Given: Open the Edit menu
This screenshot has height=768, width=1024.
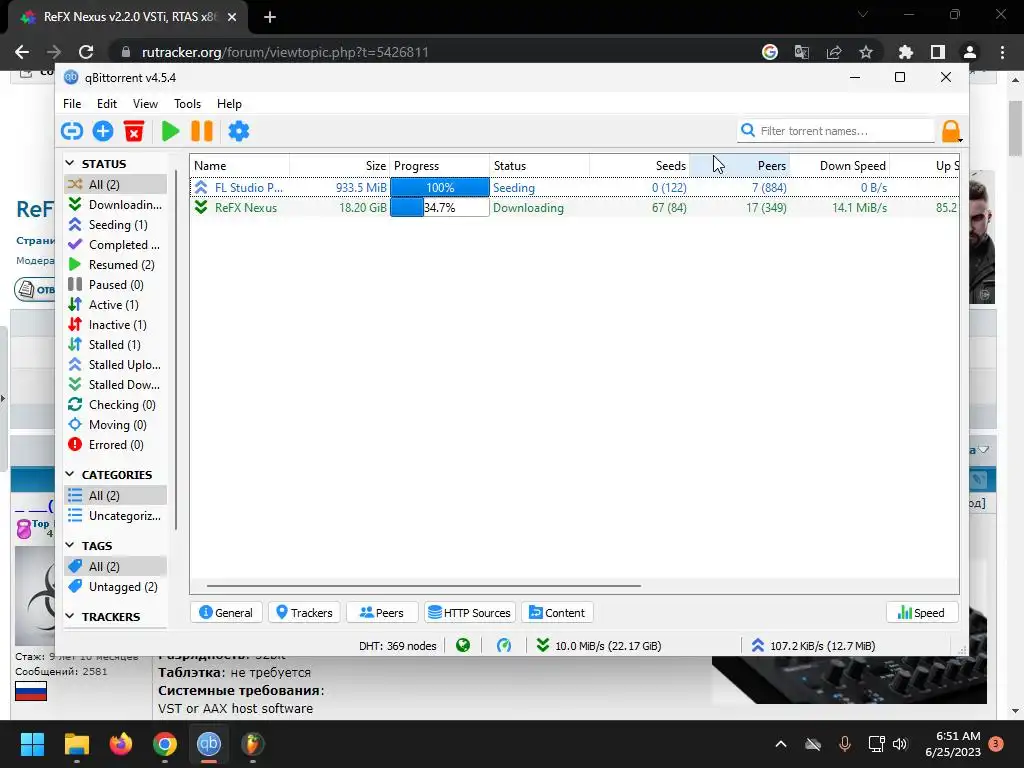Looking at the screenshot, I should (x=106, y=104).
